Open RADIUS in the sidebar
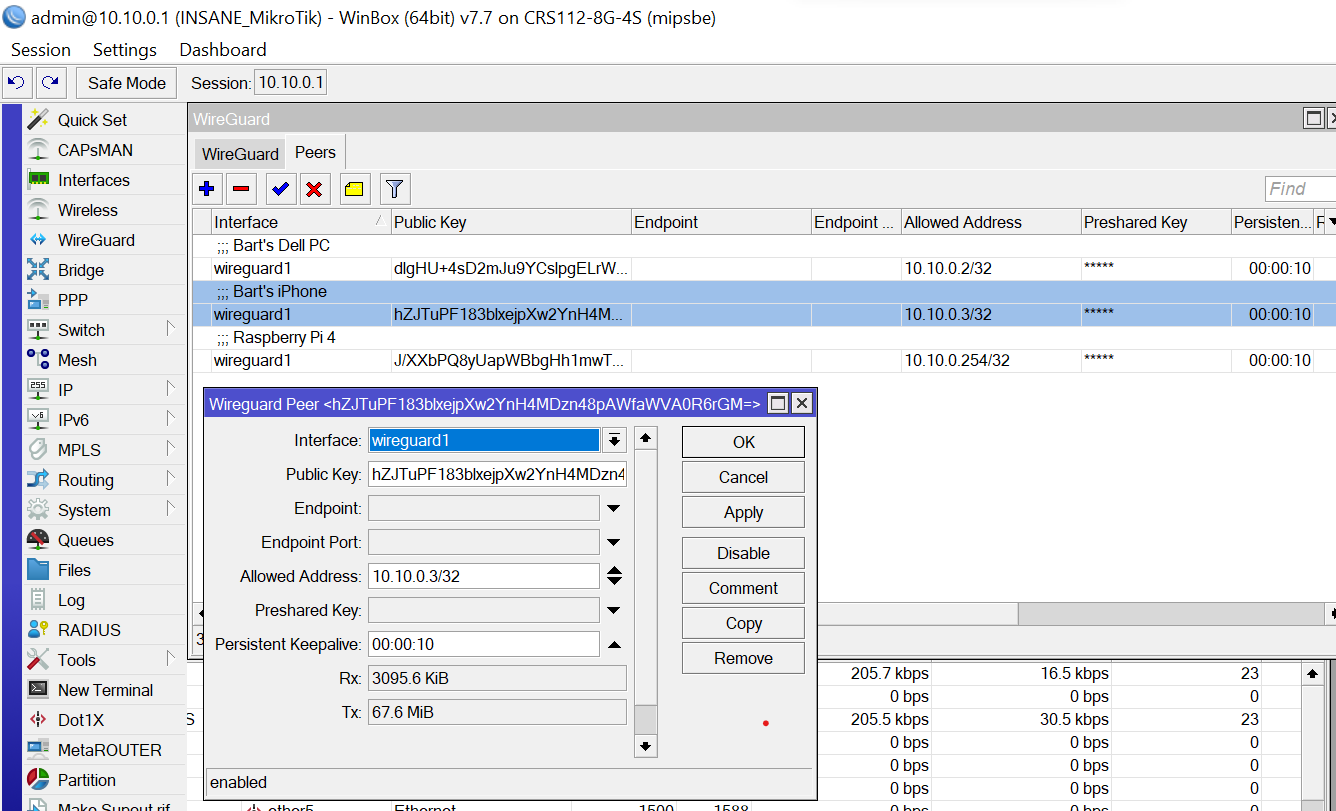The image size is (1336, 811). (89, 630)
